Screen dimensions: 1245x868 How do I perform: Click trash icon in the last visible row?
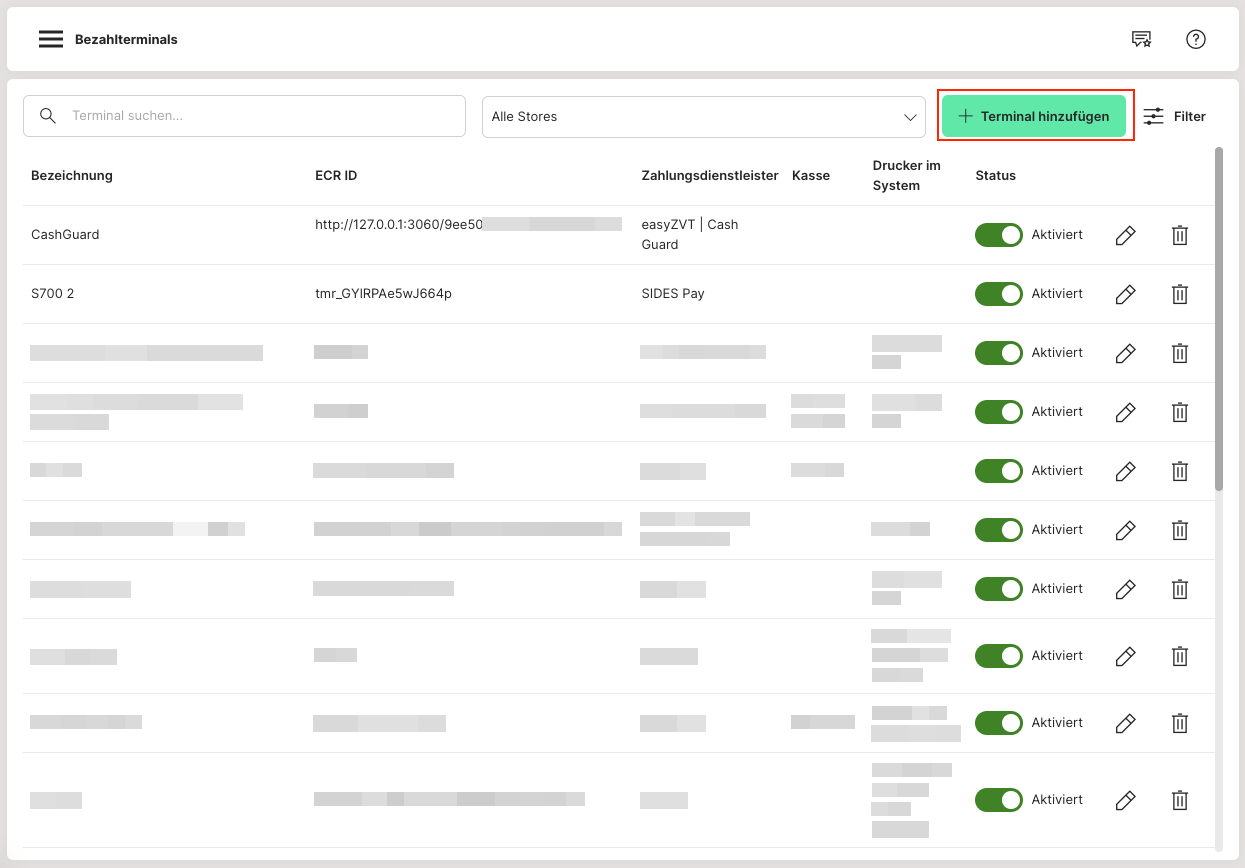tap(1180, 800)
